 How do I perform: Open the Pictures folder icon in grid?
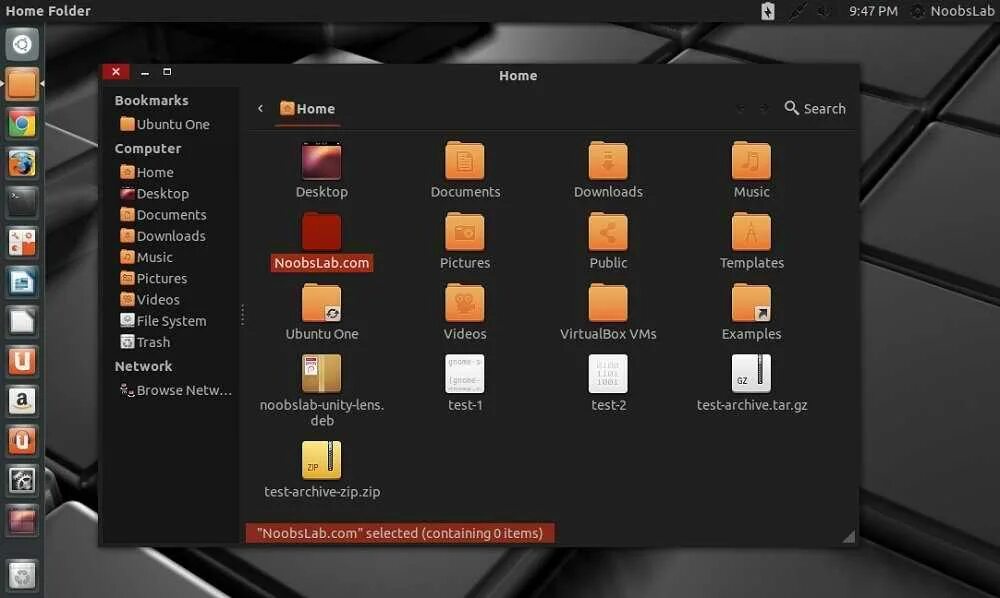pos(465,231)
